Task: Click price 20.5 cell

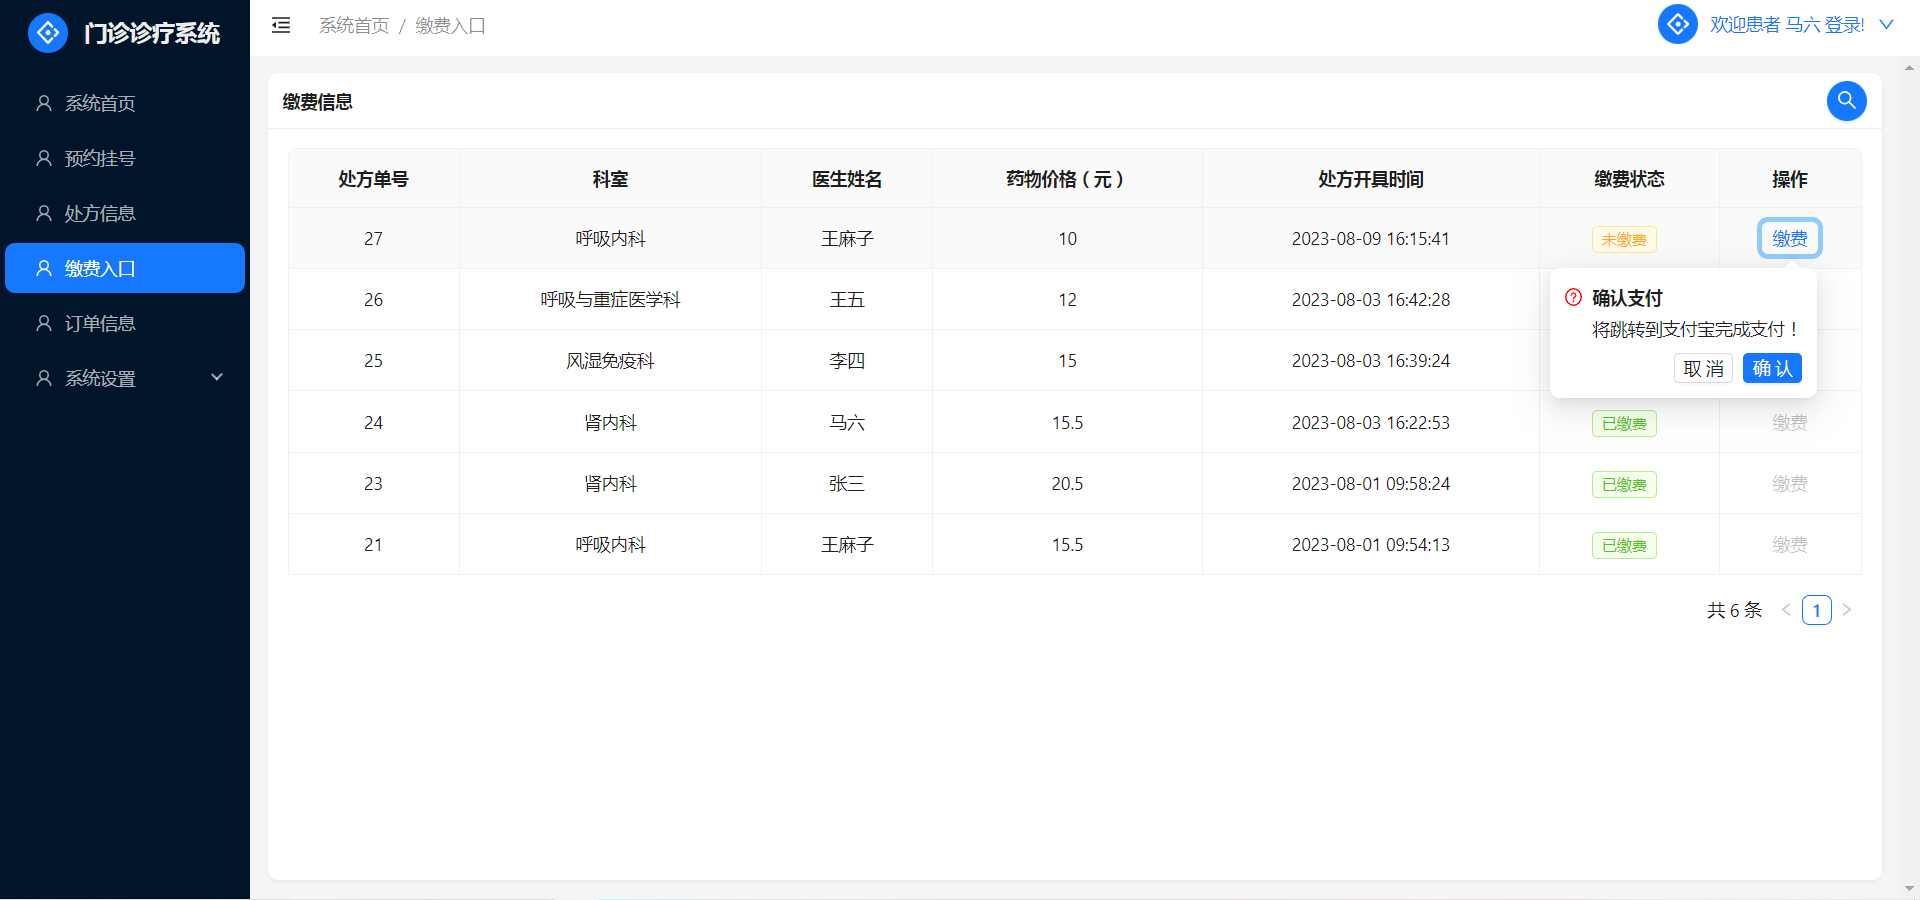Action: [1067, 483]
